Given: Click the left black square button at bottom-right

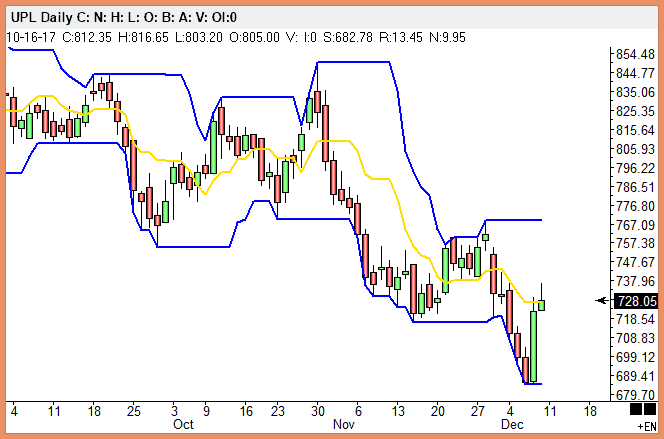Looking at the screenshot, I should tap(635, 410).
